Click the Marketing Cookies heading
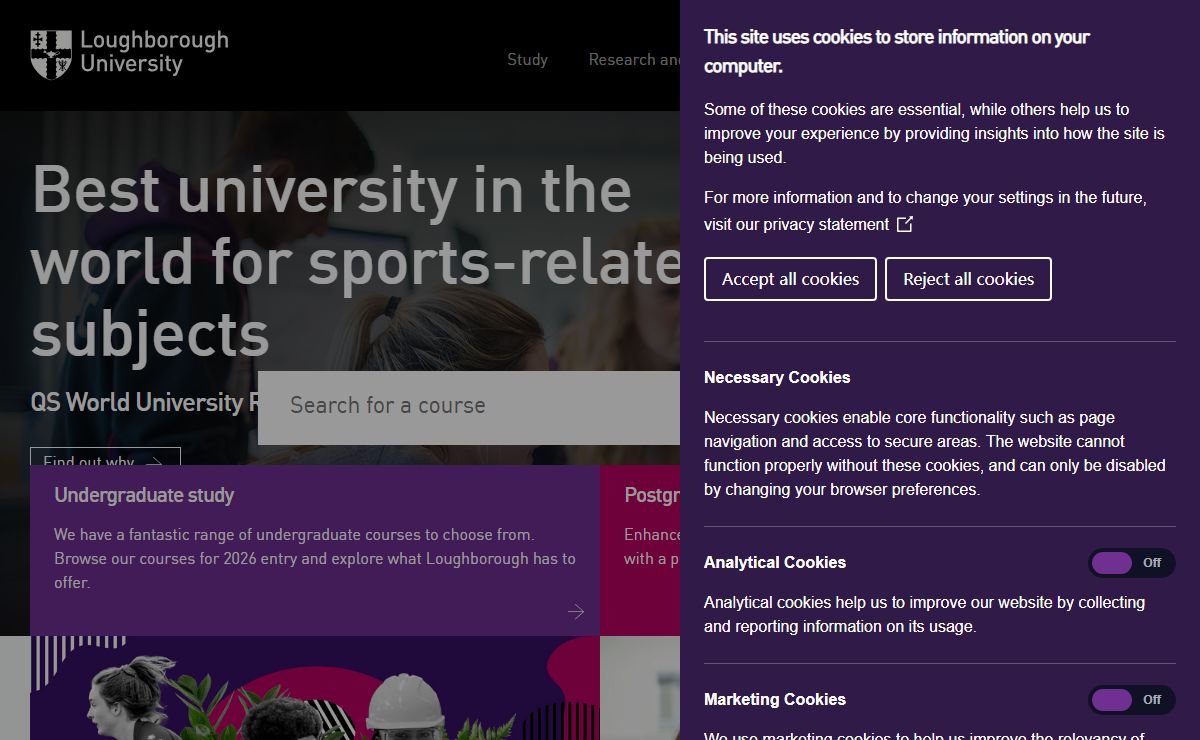 click(x=775, y=699)
